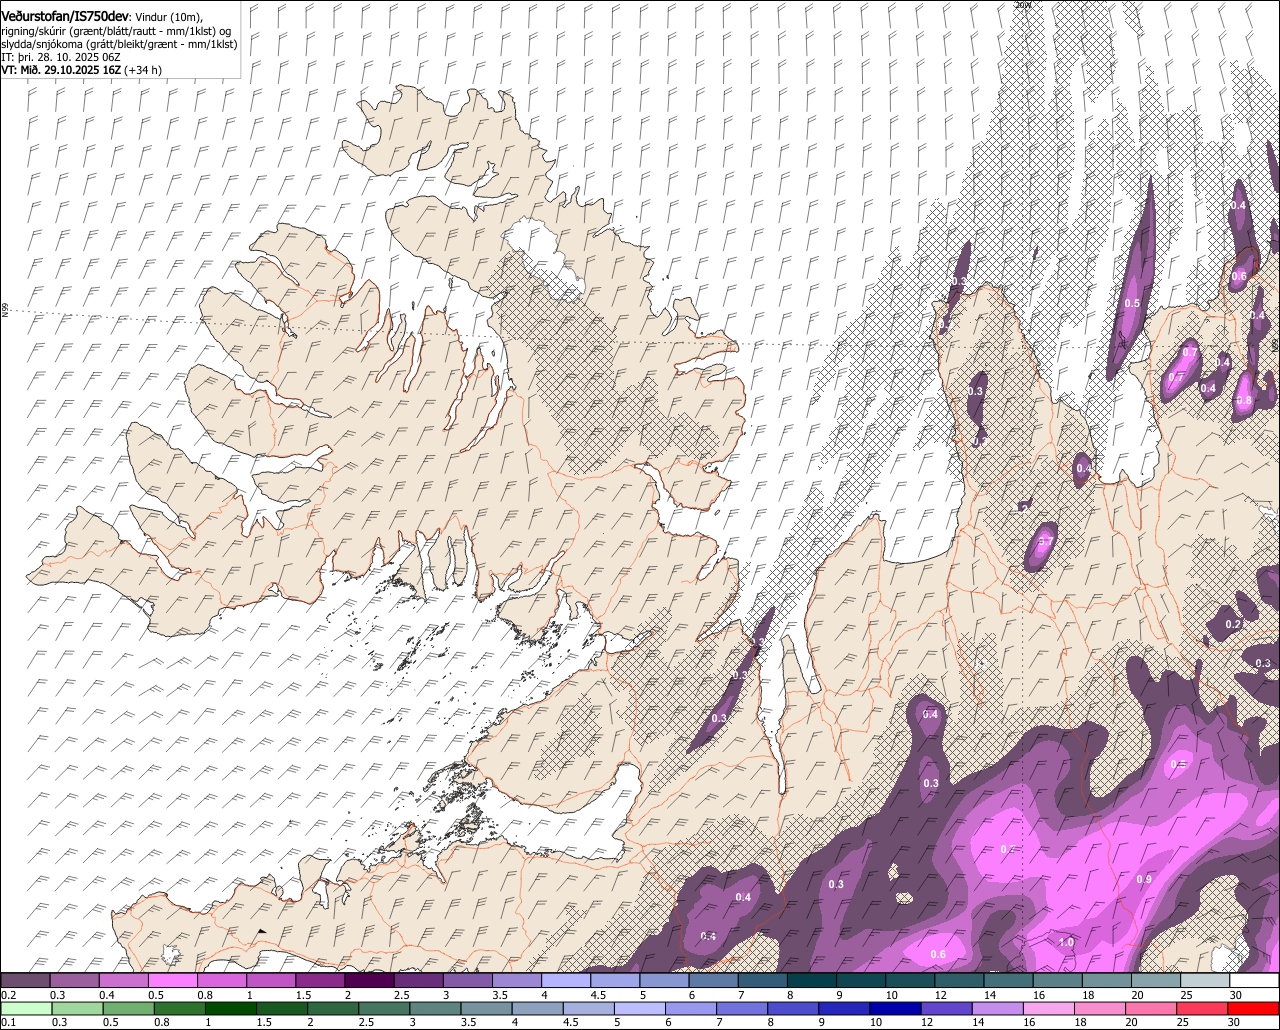Select the bright red 30 swatch in lower scale
1280x1030 pixels.
tap(1254, 1008)
